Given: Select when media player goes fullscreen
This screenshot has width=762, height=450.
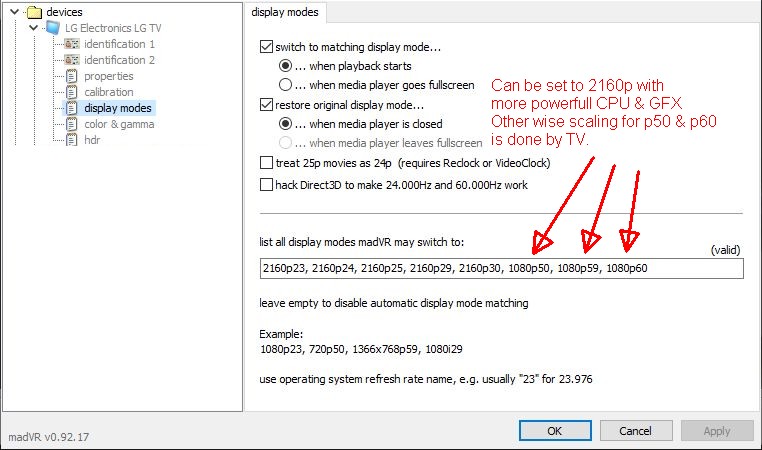Looking at the screenshot, I should tap(285, 85).
